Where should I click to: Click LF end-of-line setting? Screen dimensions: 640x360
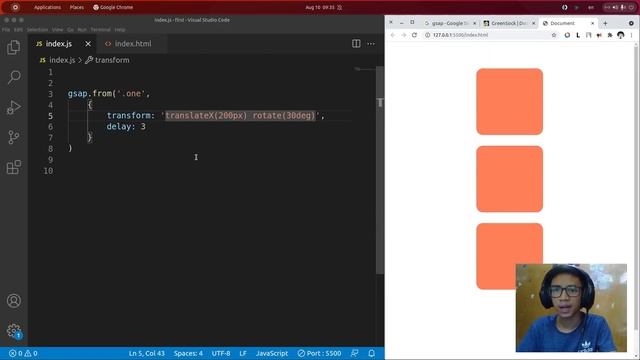pos(243,353)
